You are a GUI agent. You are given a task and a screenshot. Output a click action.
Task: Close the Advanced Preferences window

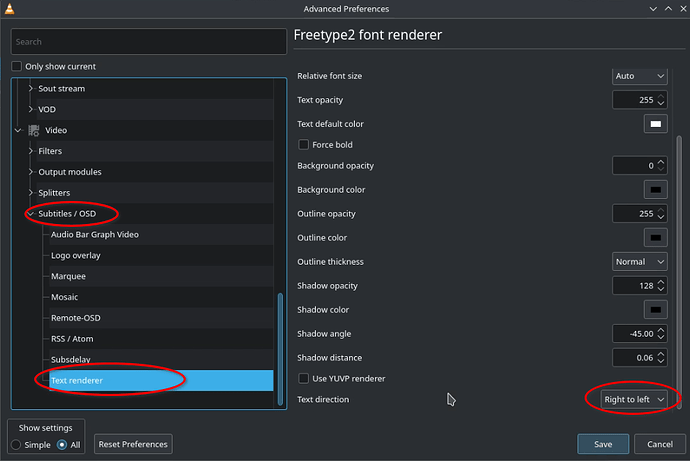[683, 9]
